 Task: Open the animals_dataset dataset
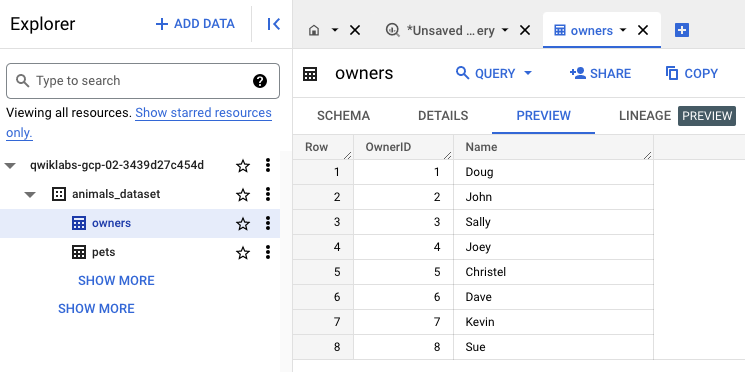point(116,194)
